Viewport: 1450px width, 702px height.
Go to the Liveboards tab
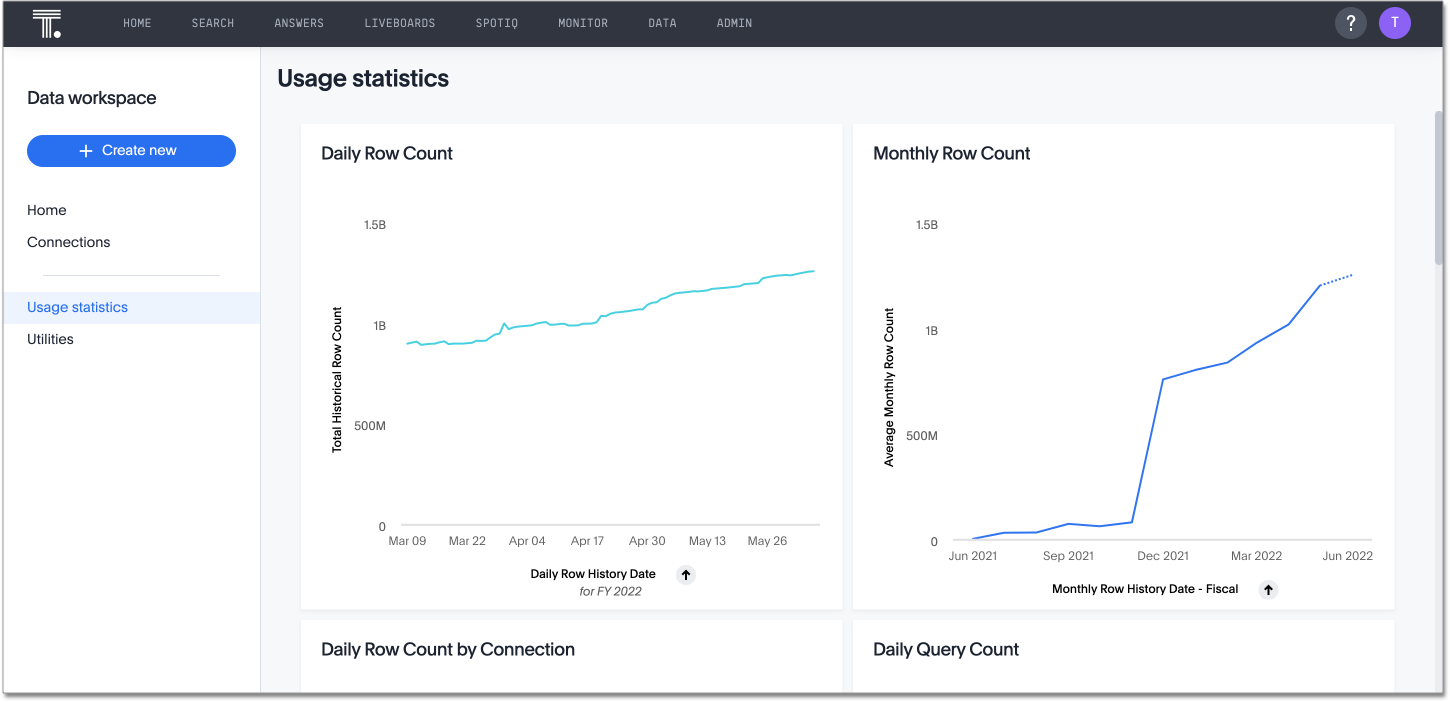click(400, 22)
